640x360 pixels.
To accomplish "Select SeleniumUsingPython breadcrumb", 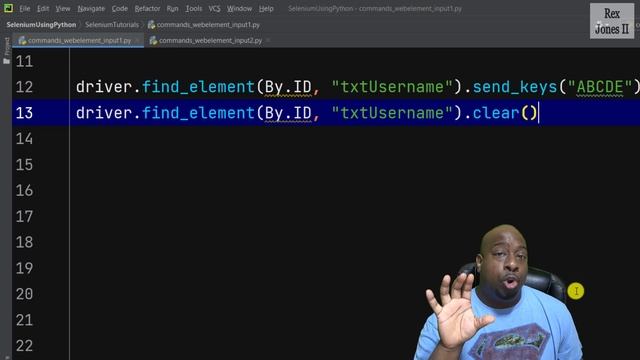I will (41, 25).
